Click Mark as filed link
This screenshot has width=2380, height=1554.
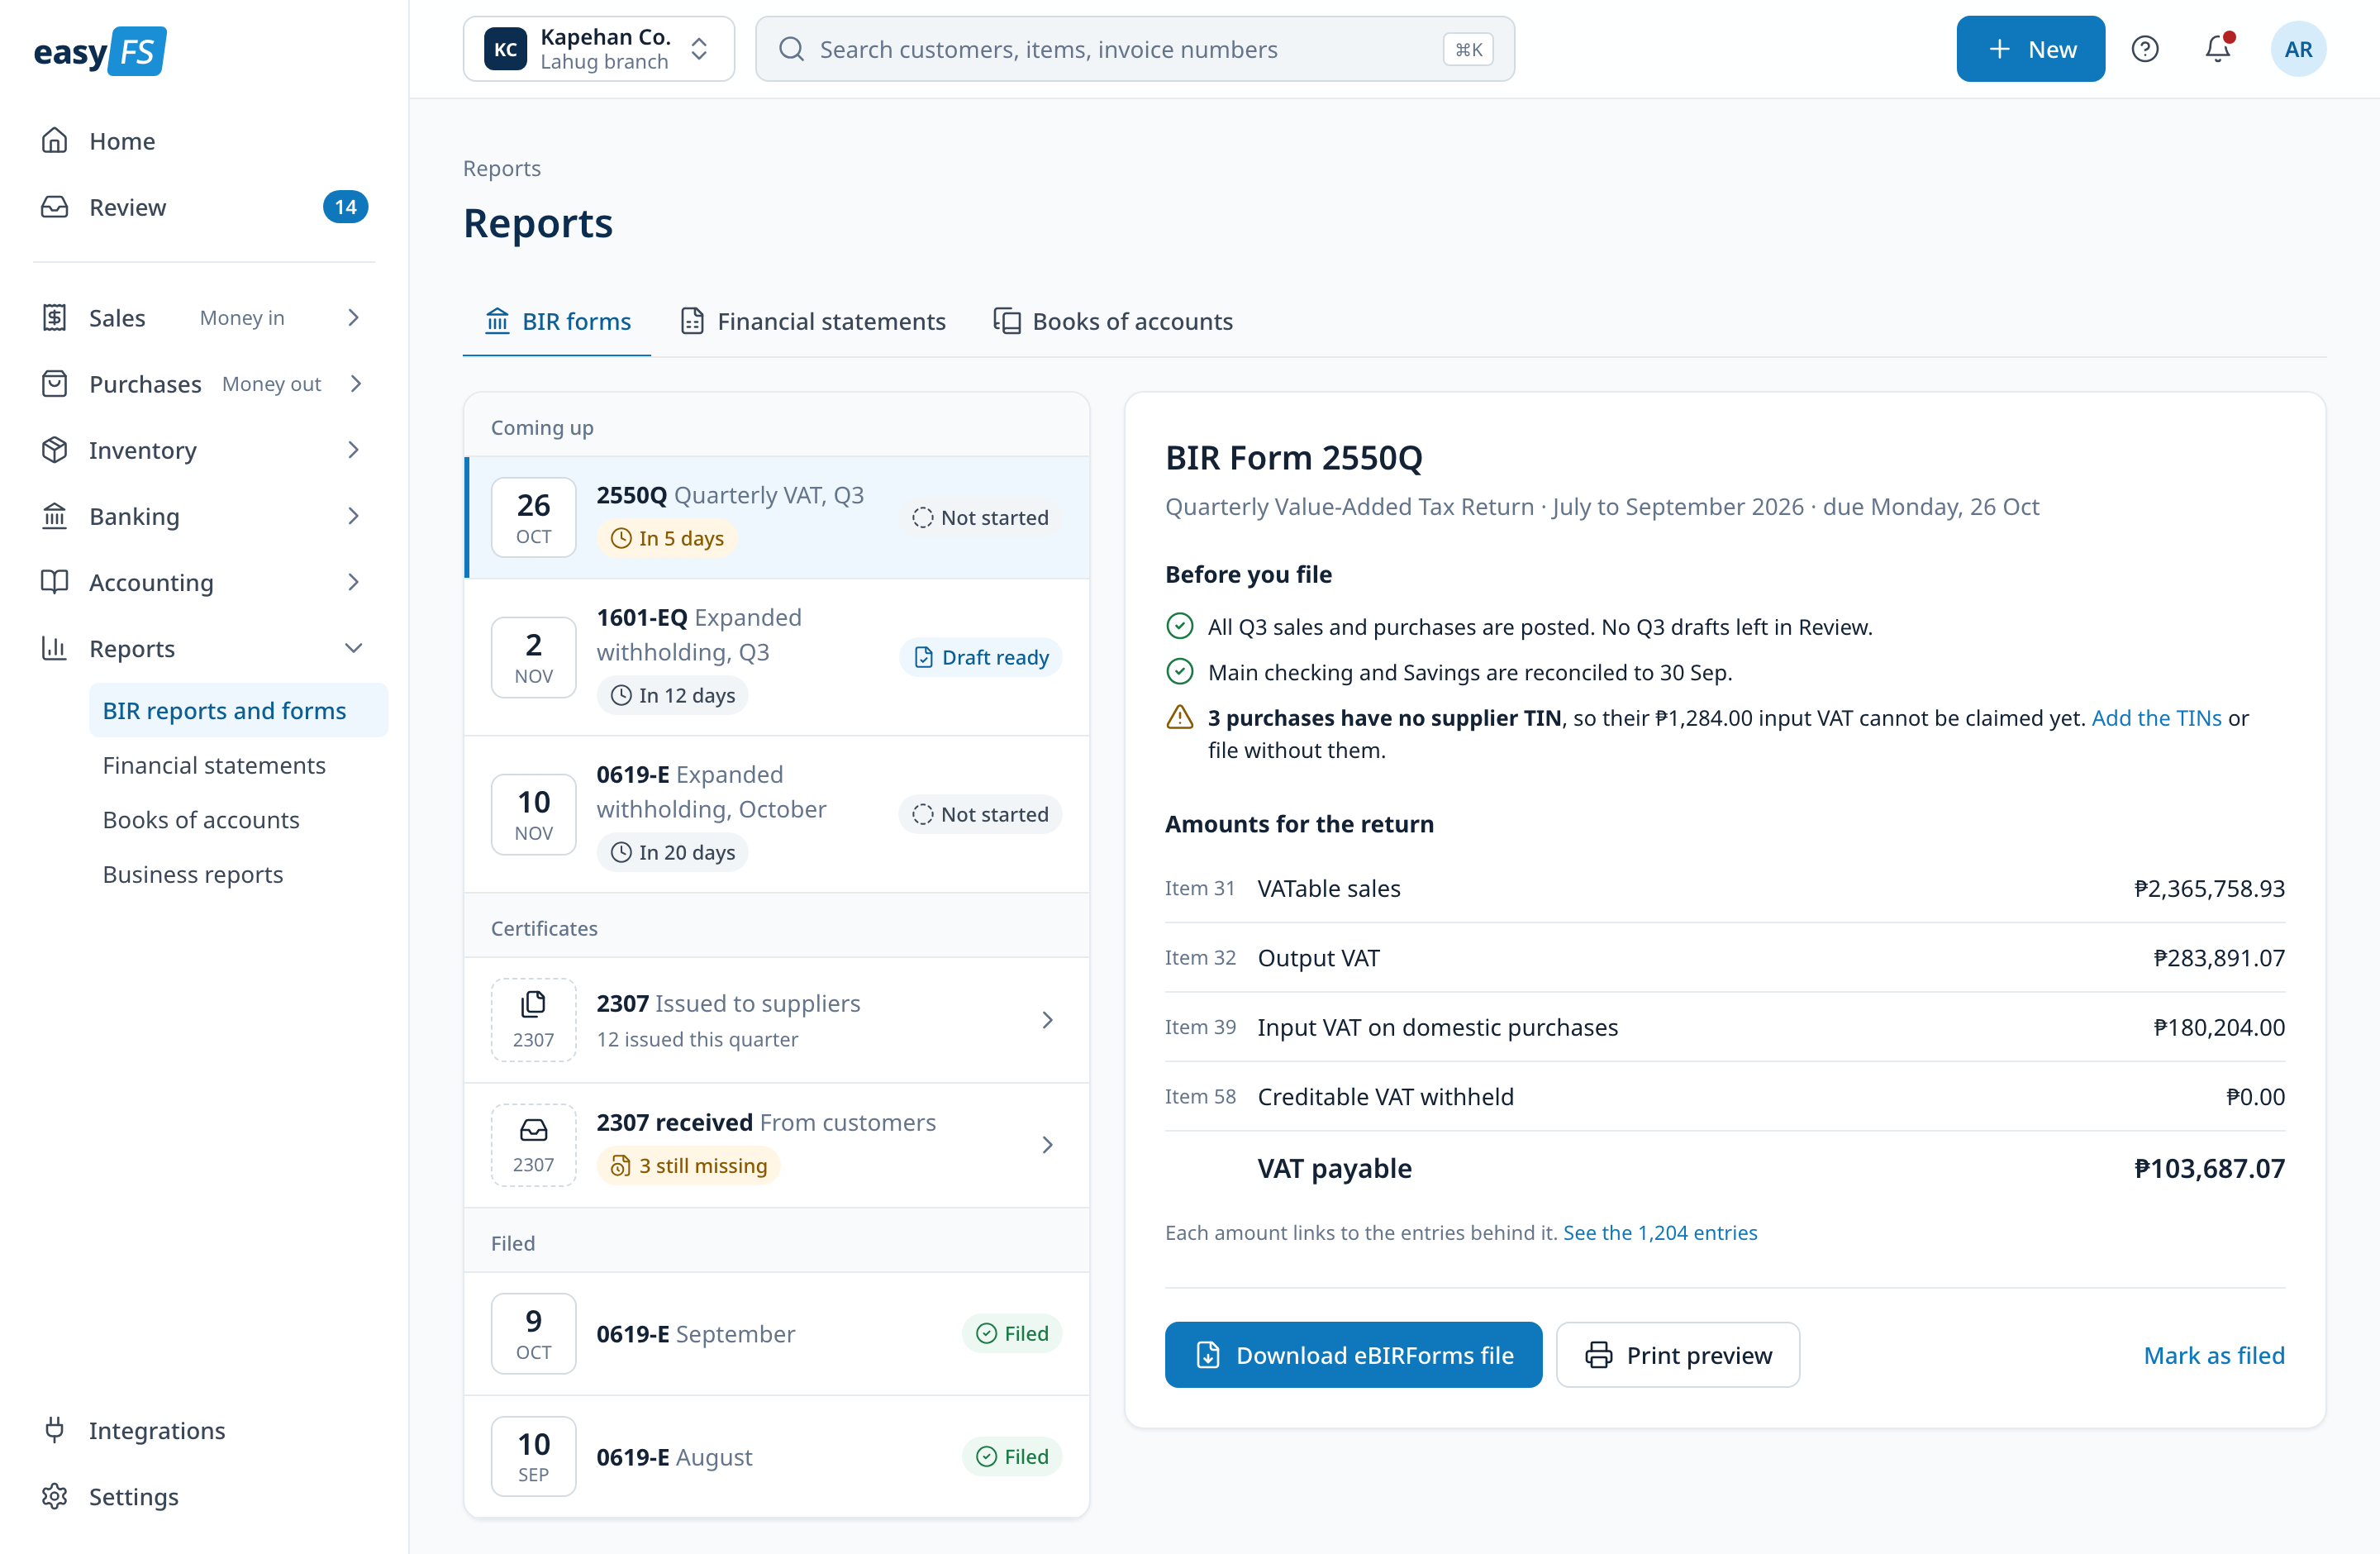click(2214, 1355)
